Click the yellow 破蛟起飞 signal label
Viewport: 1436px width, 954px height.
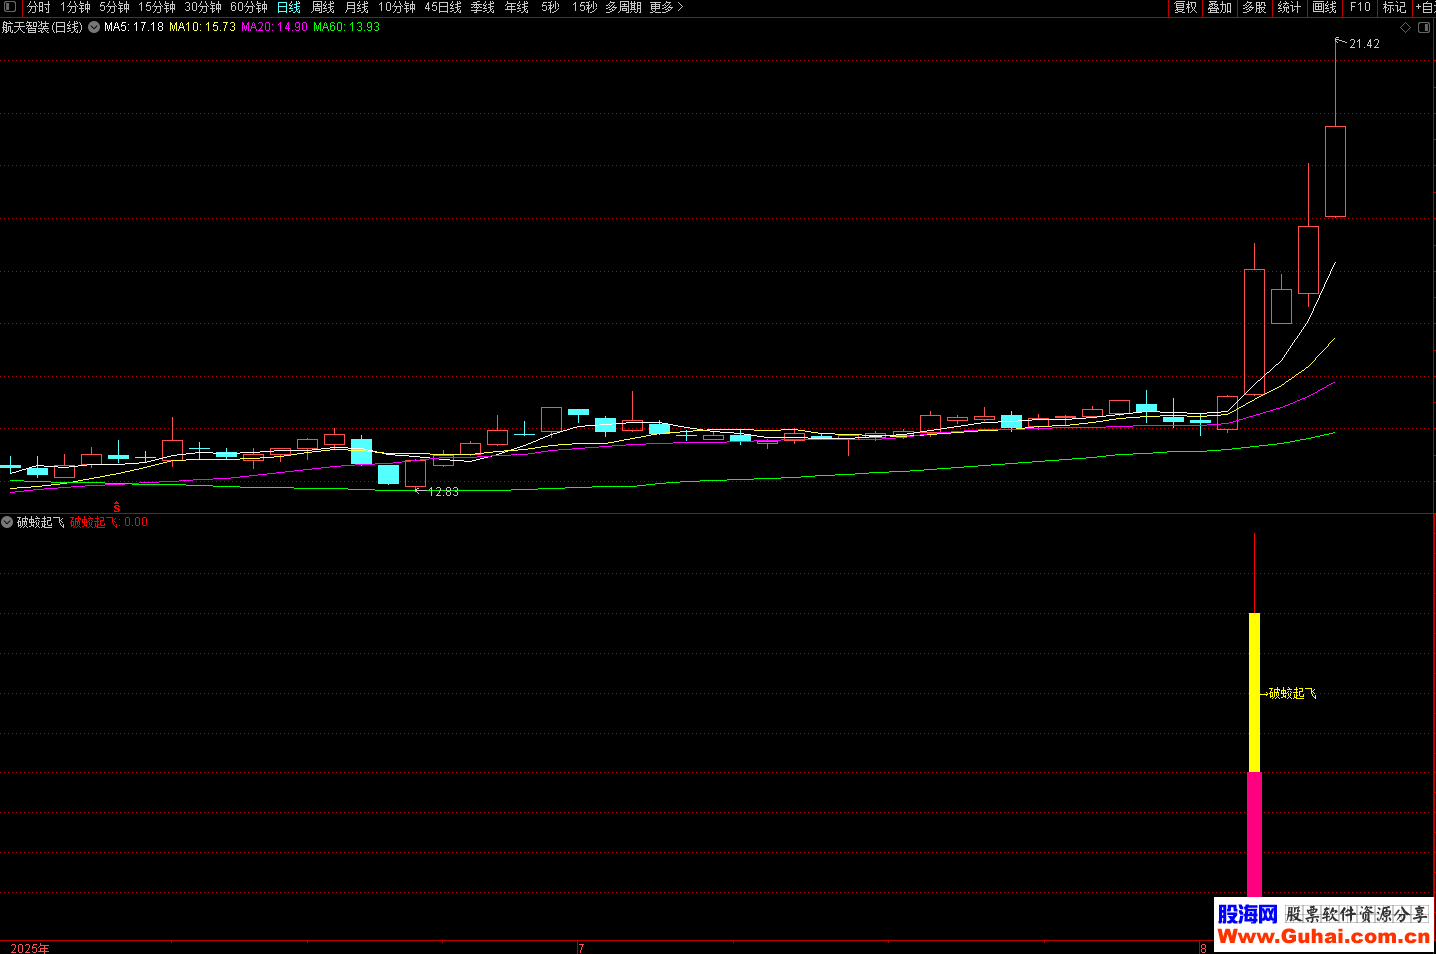click(x=1292, y=693)
